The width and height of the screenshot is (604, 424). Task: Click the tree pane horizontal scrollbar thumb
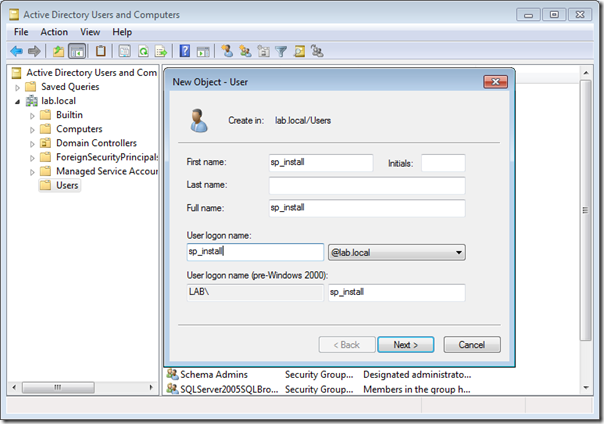58,387
